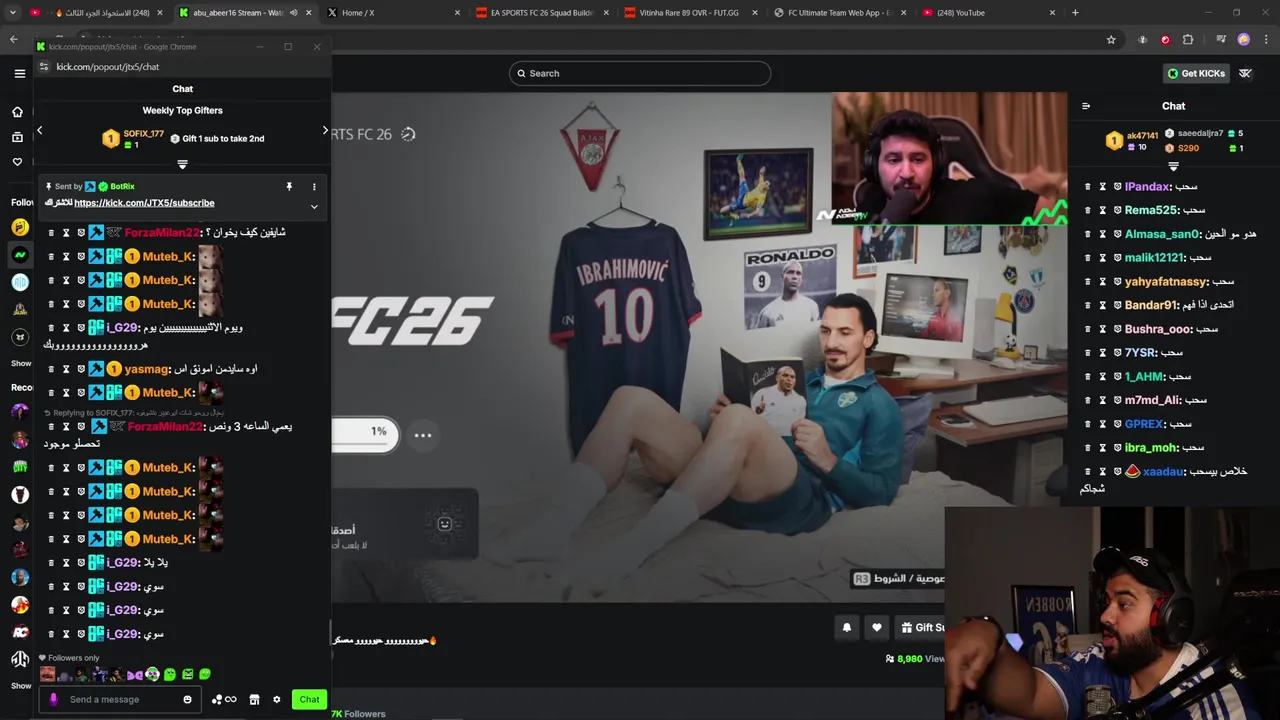Select the first emote in quick emote row
Image resolution: width=1280 pixels, height=720 pixels.
pos(47,675)
